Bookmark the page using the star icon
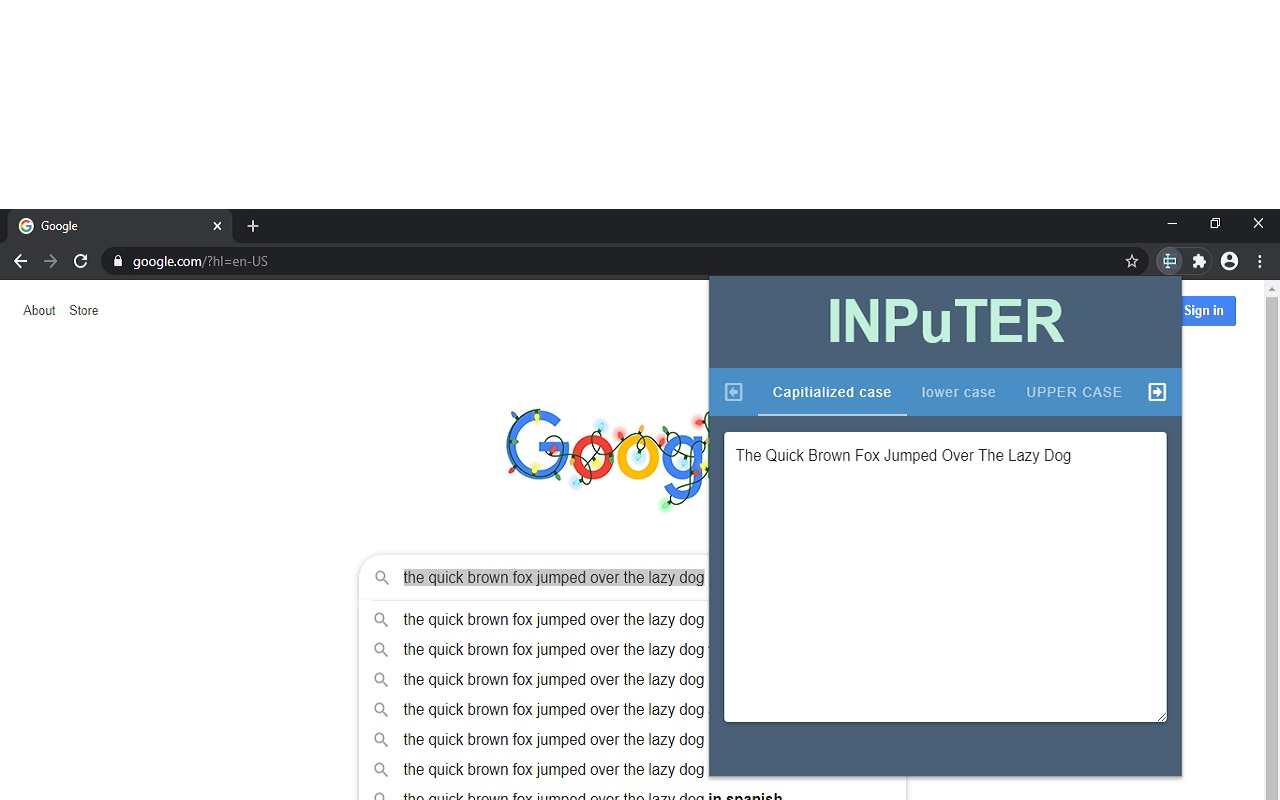The image size is (1280, 800). coord(1131,261)
